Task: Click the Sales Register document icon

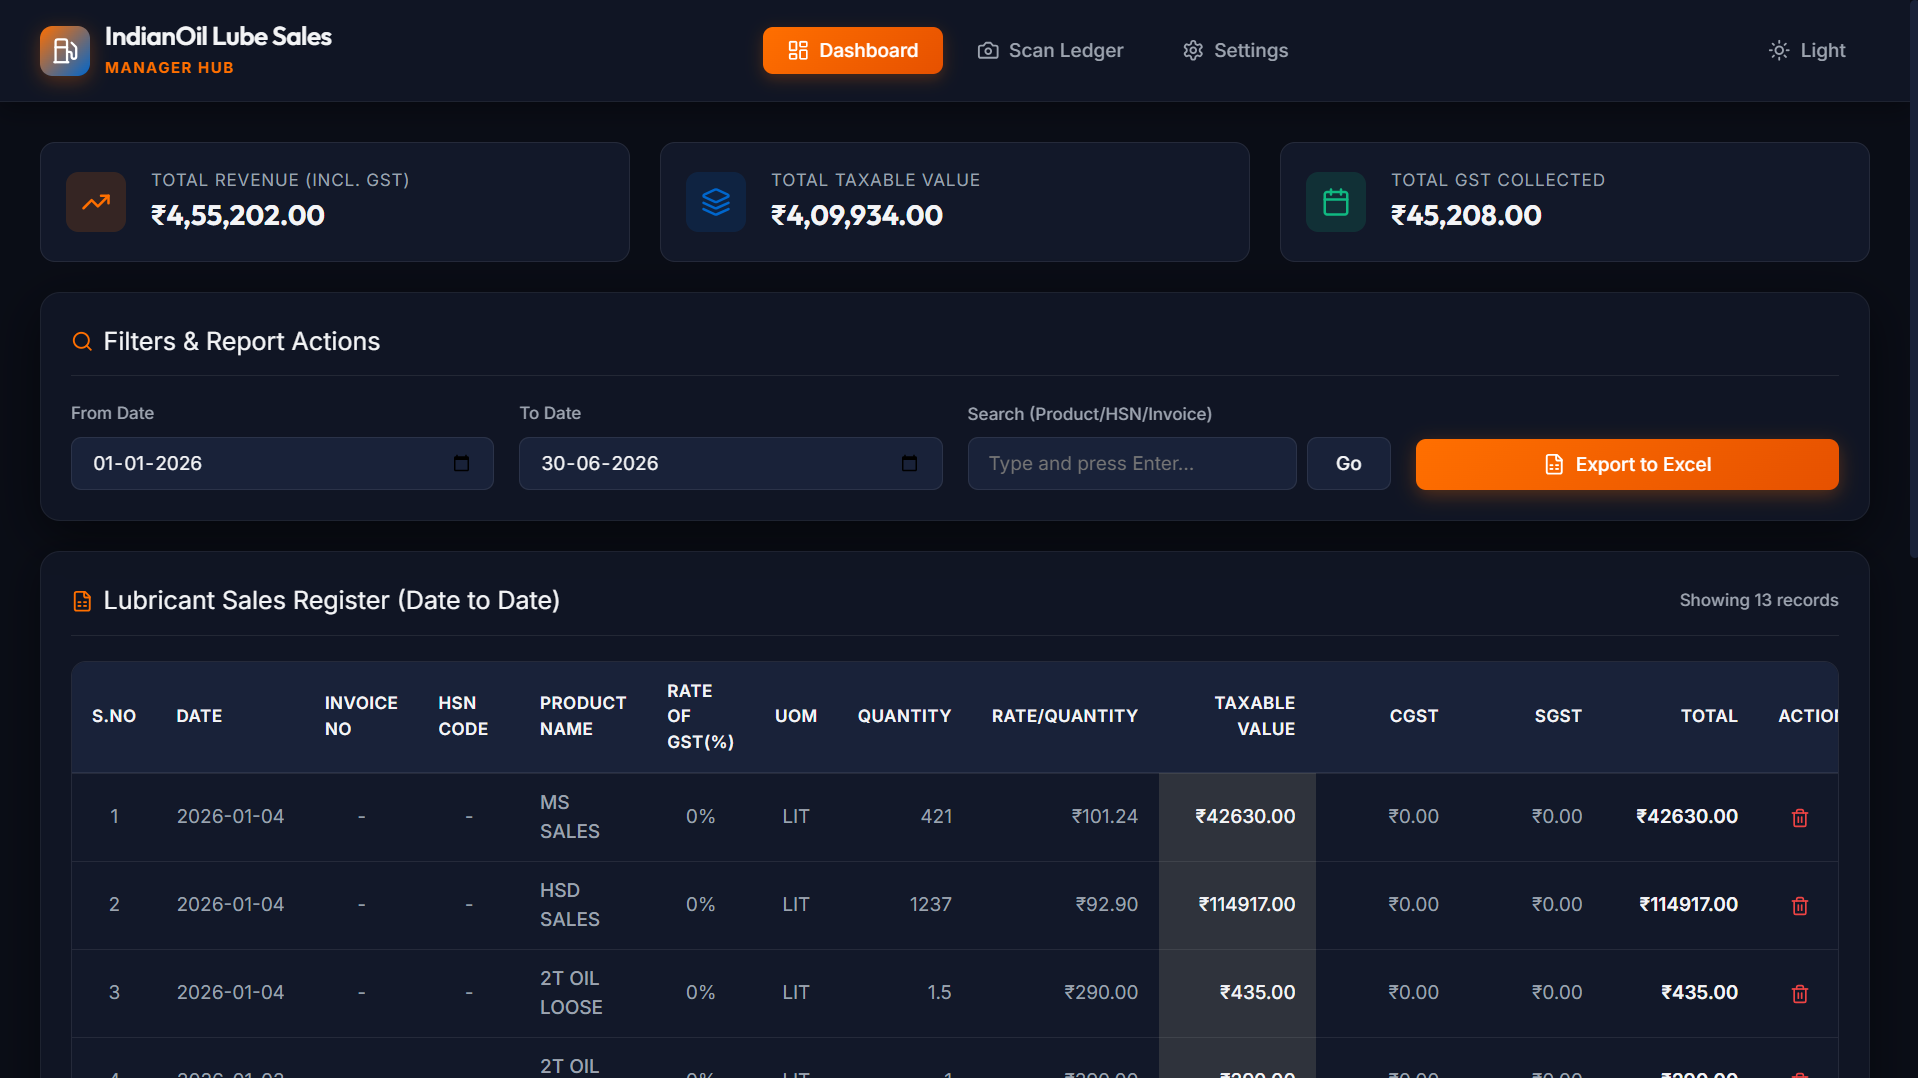Action: (x=82, y=601)
